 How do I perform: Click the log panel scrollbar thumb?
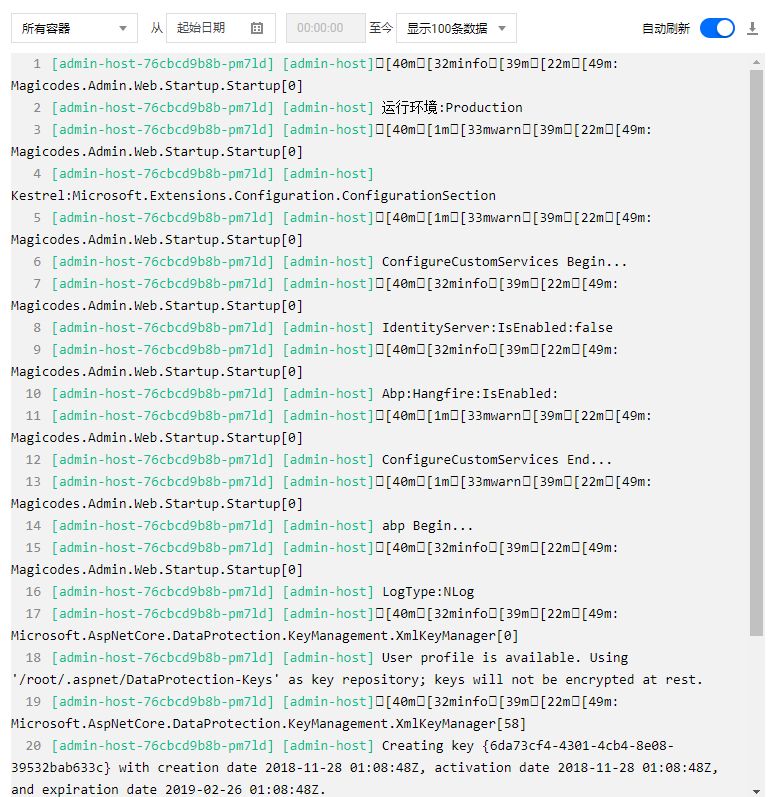pyautogui.click(x=757, y=353)
